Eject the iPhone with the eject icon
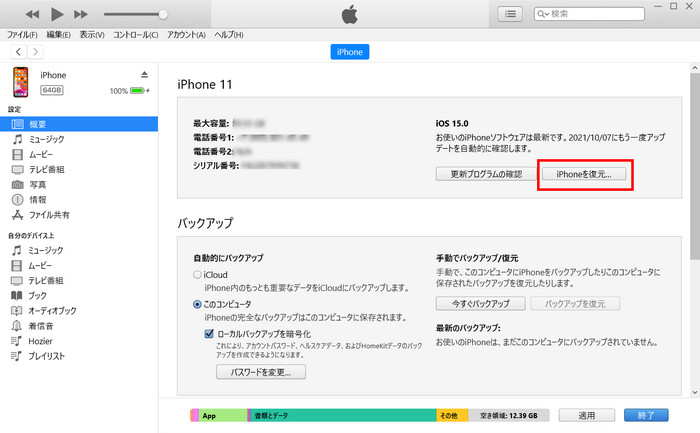 pyautogui.click(x=144, y=74)
